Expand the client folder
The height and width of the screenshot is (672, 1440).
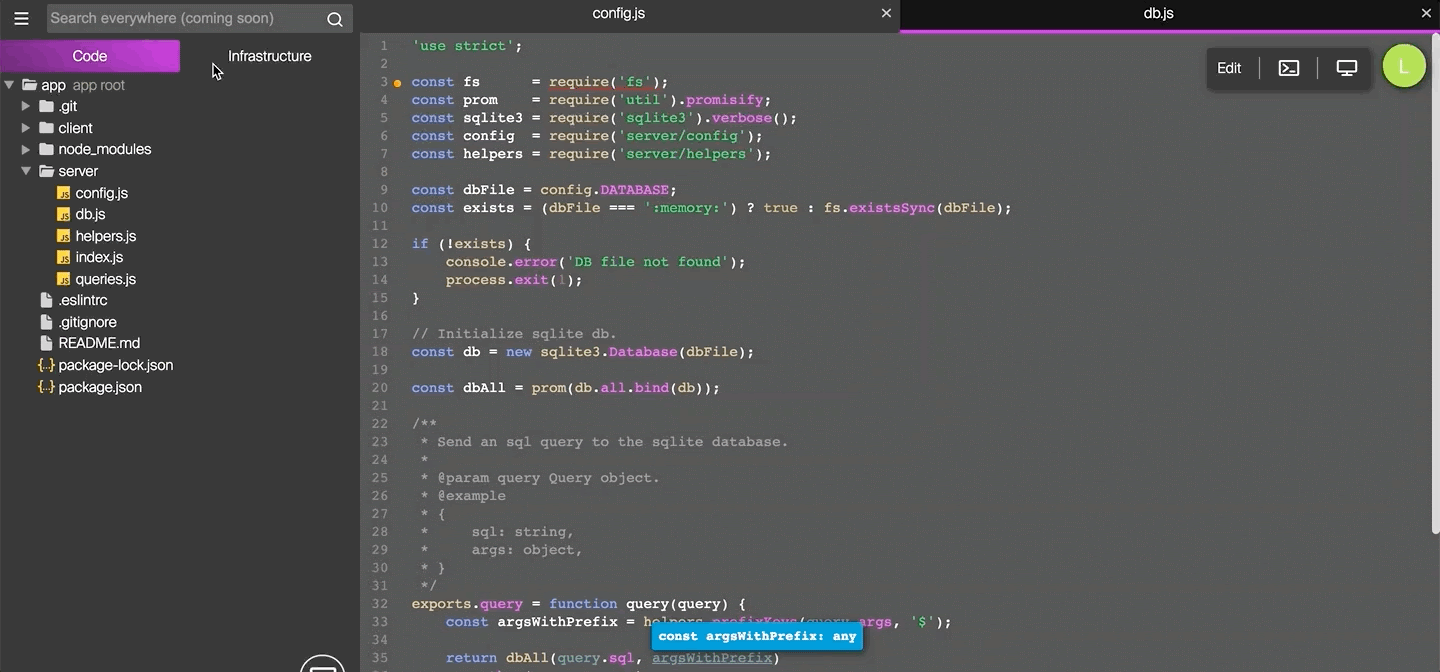pos(26,127)
